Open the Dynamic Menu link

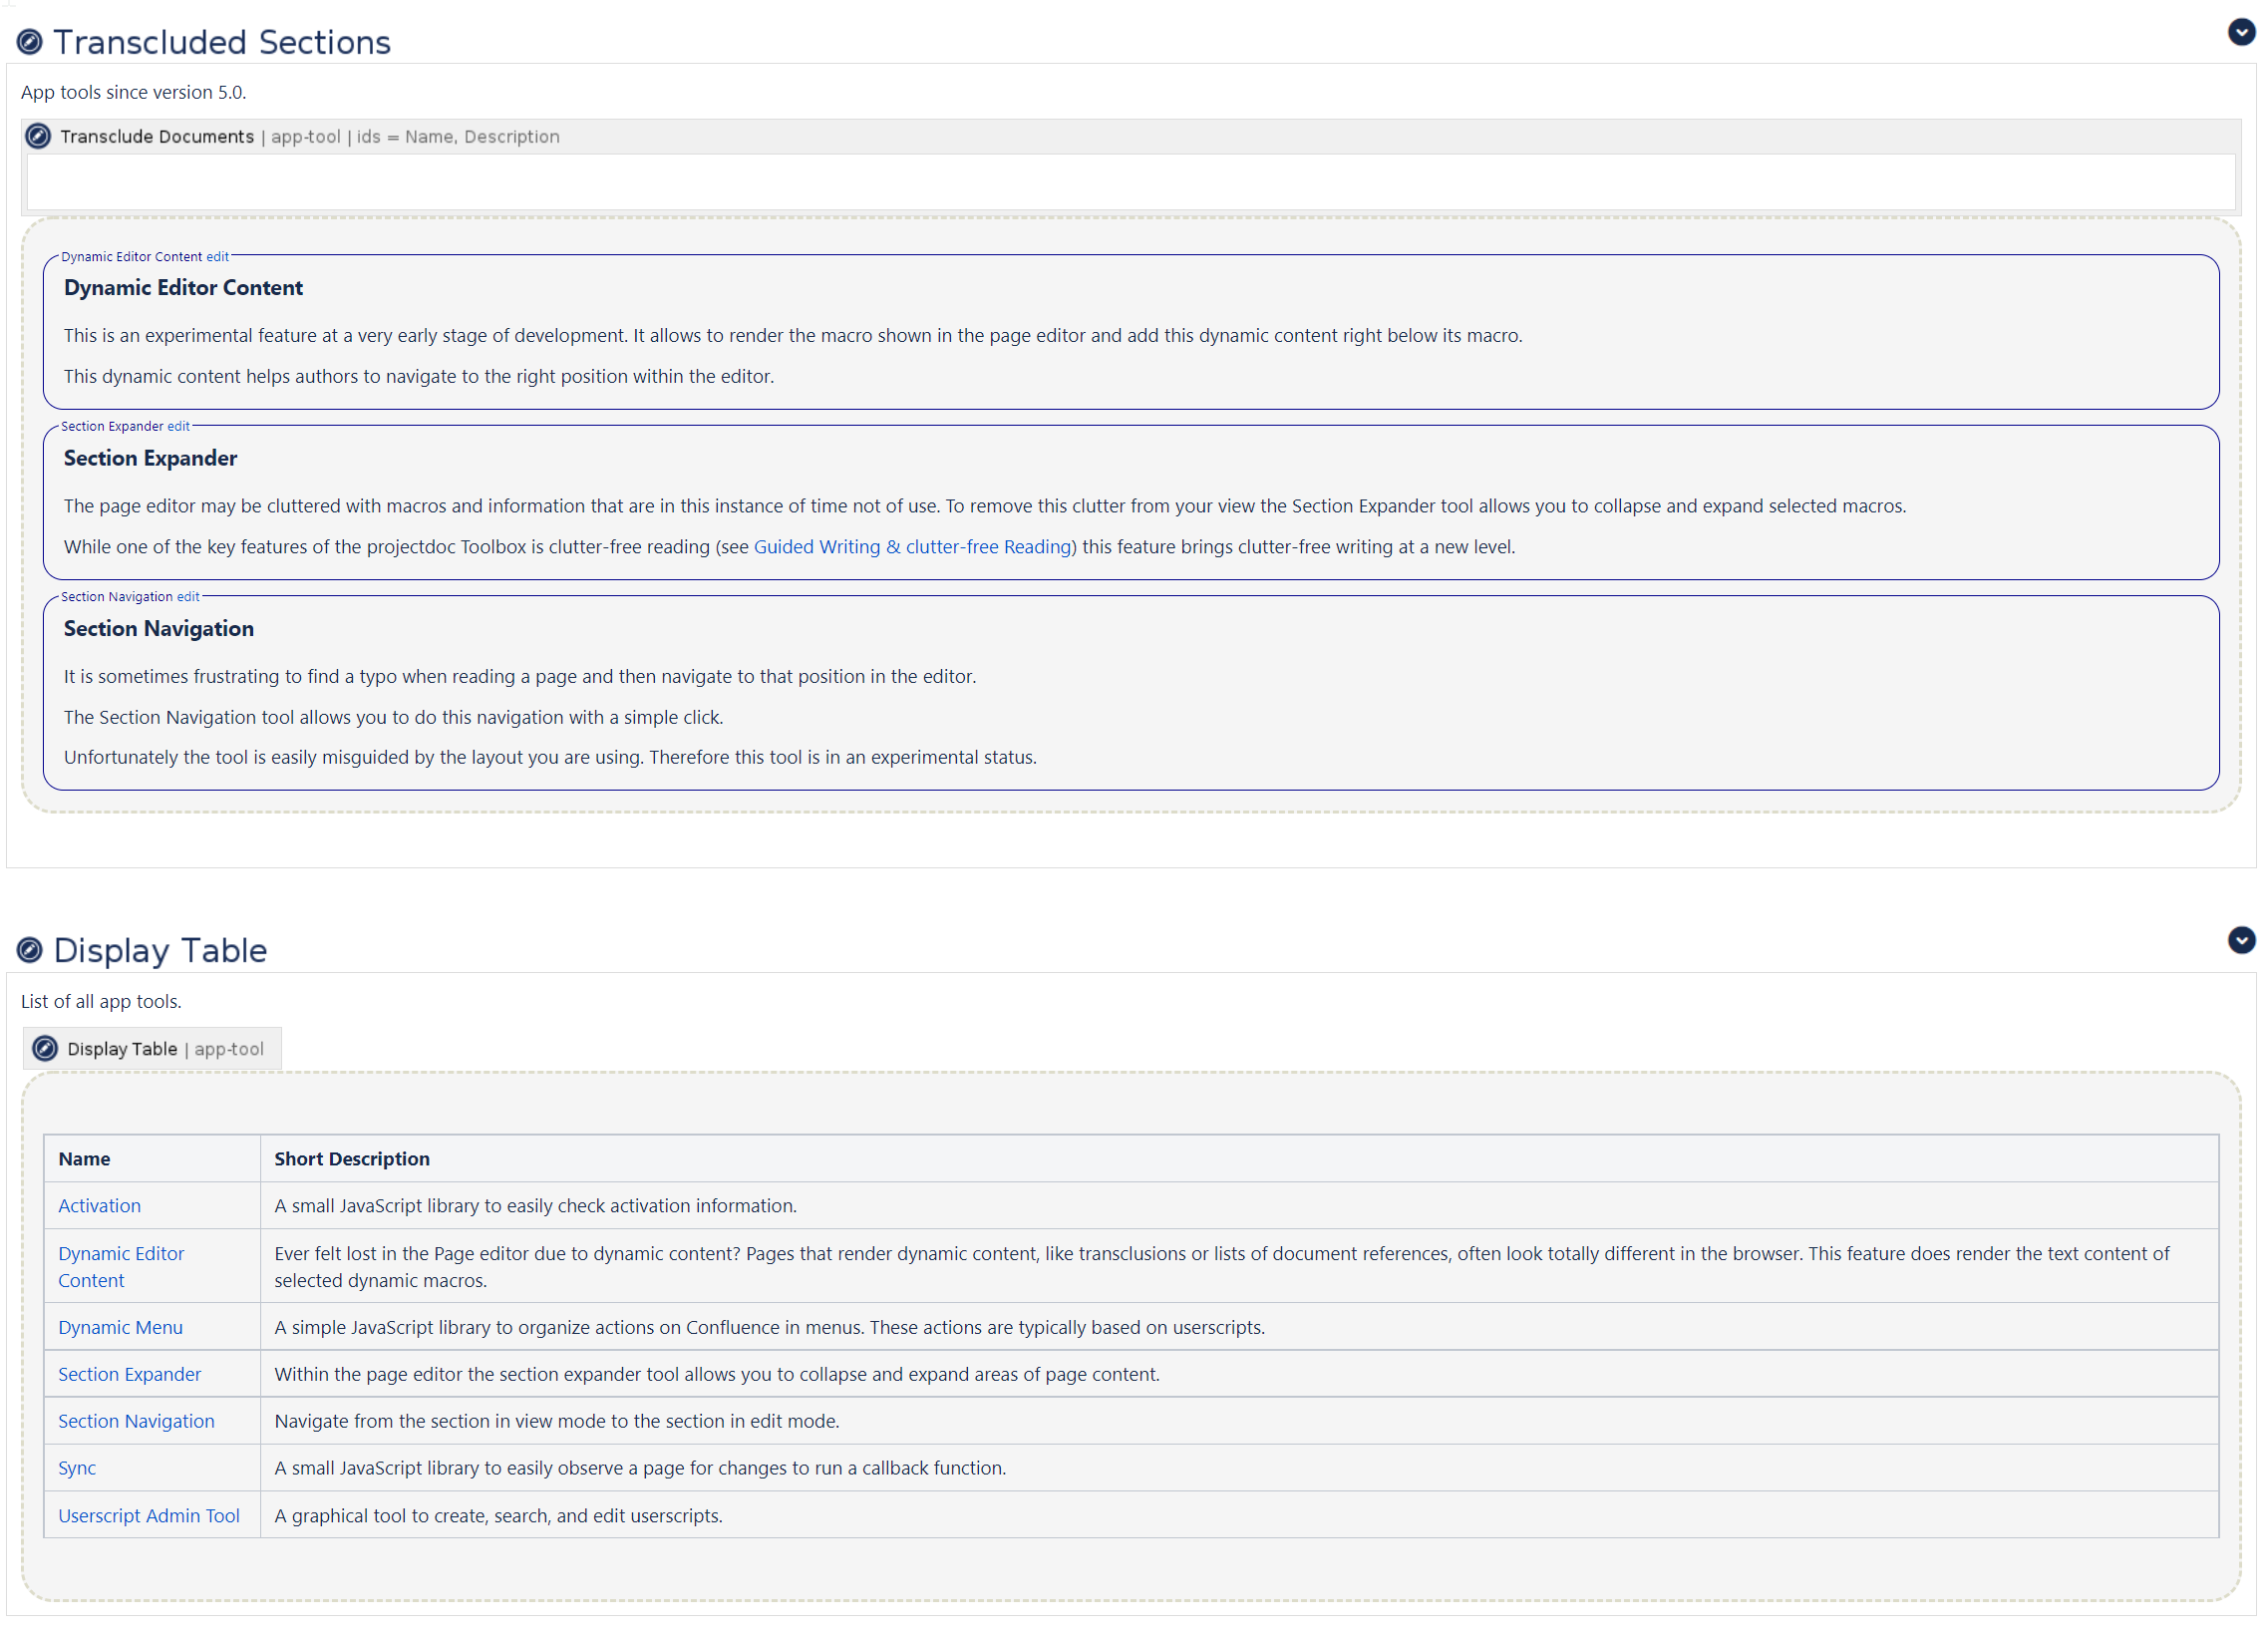pyautogui.click(x=120, y=1328)
